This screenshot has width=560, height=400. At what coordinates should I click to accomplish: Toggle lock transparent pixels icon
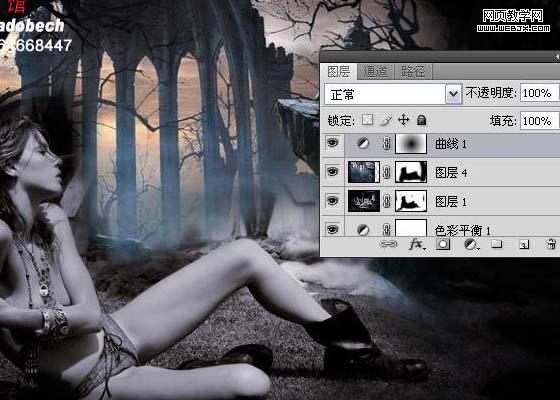(367, 120)
